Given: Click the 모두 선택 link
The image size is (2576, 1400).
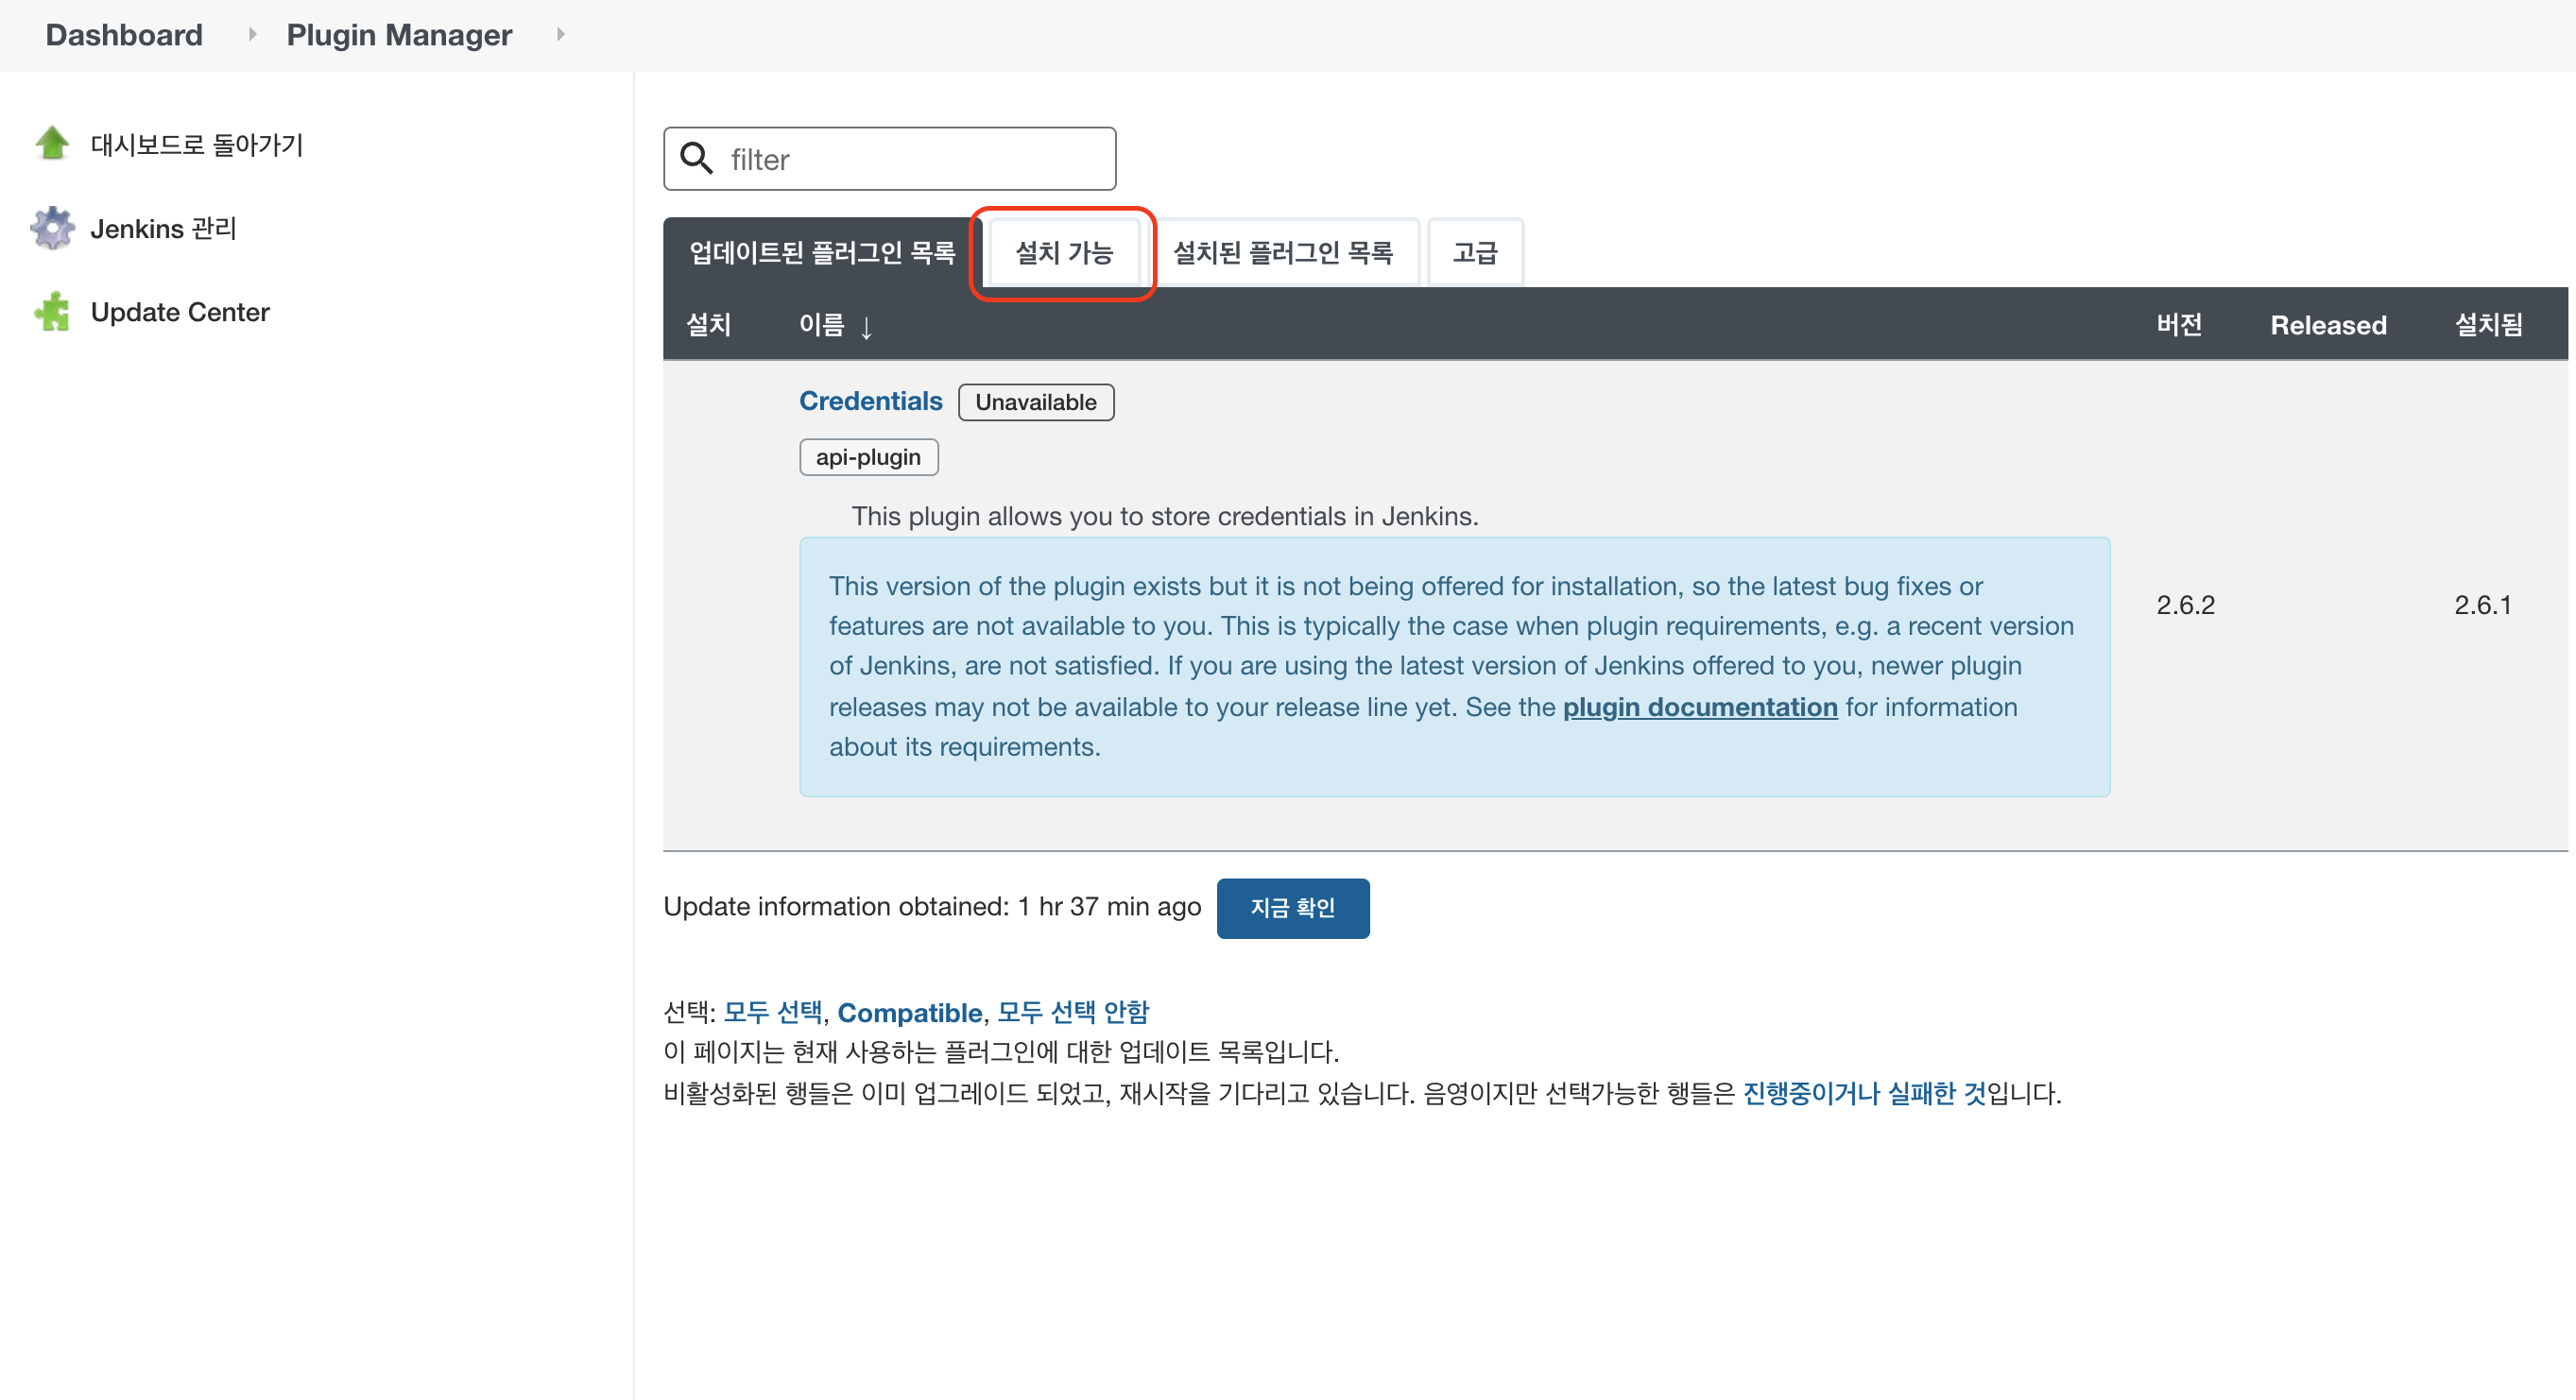Looking at the screenshot, I should (x=772, y=1012).
